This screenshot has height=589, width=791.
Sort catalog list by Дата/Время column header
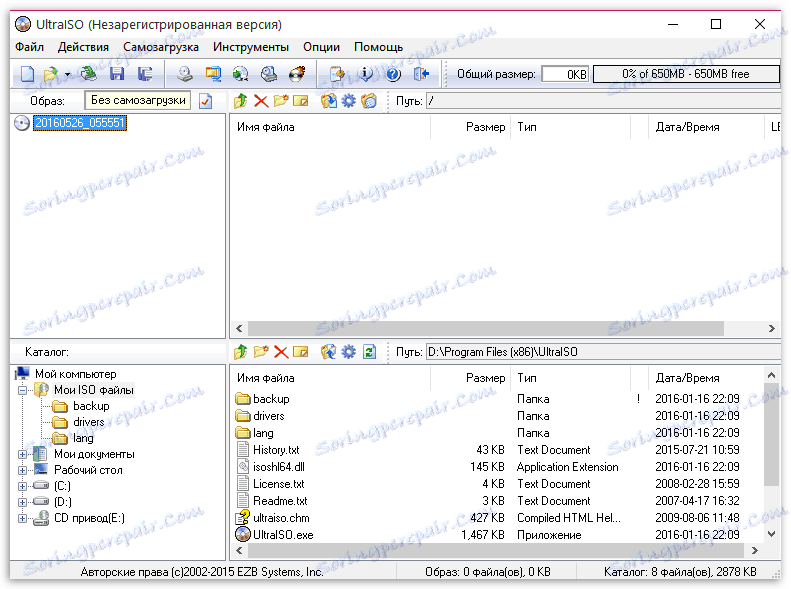tap(706, 378)
